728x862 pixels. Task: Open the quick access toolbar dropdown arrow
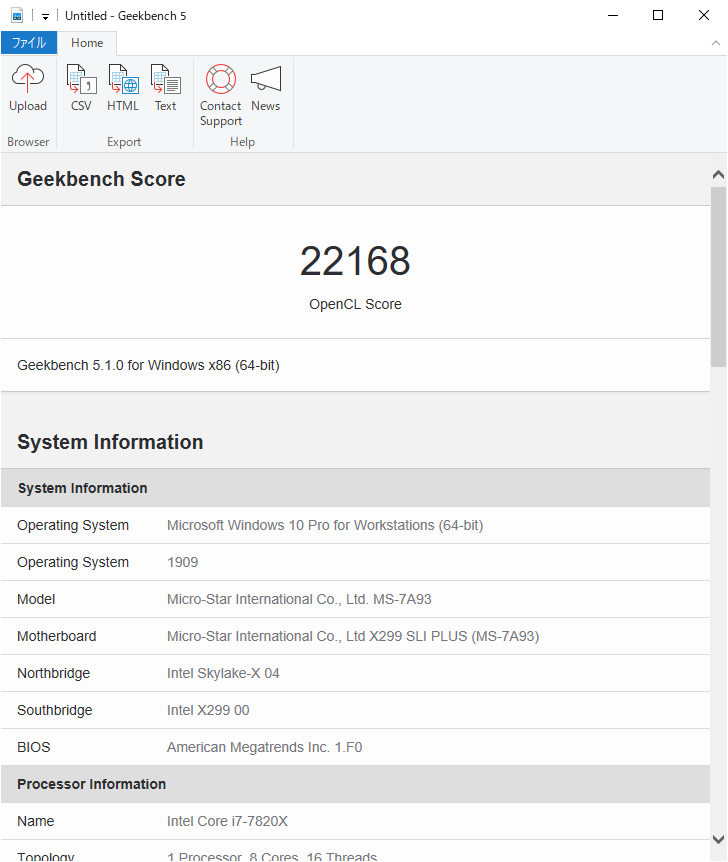[46, 16]
